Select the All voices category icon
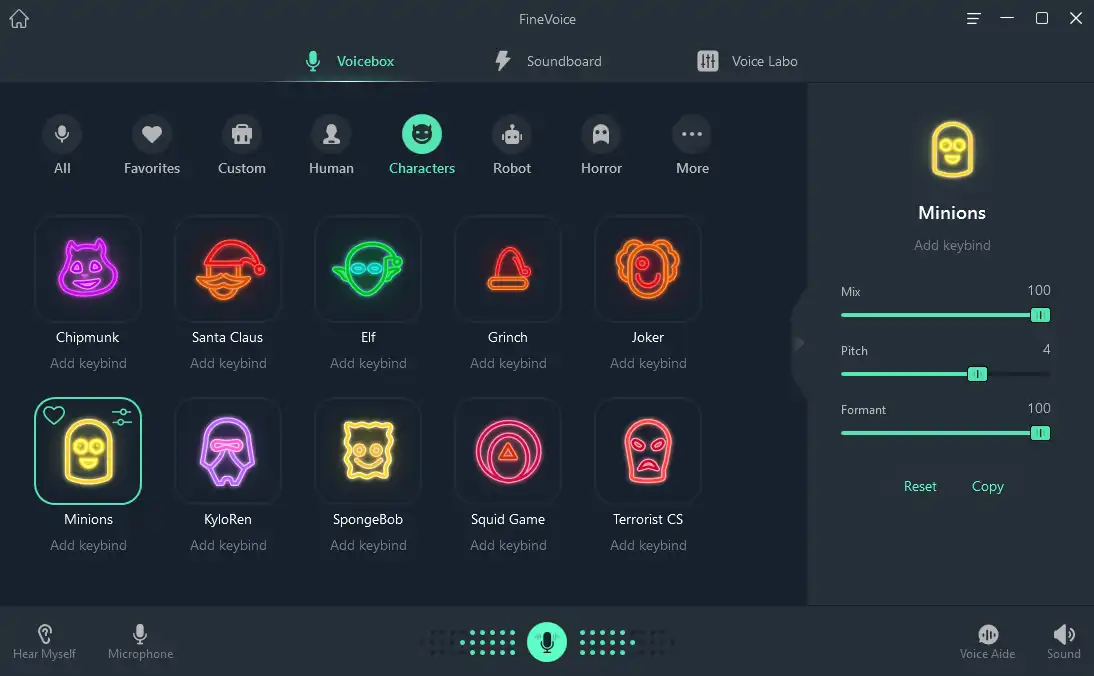This screenshot has width=1094, height=676. tap(62, 134)
